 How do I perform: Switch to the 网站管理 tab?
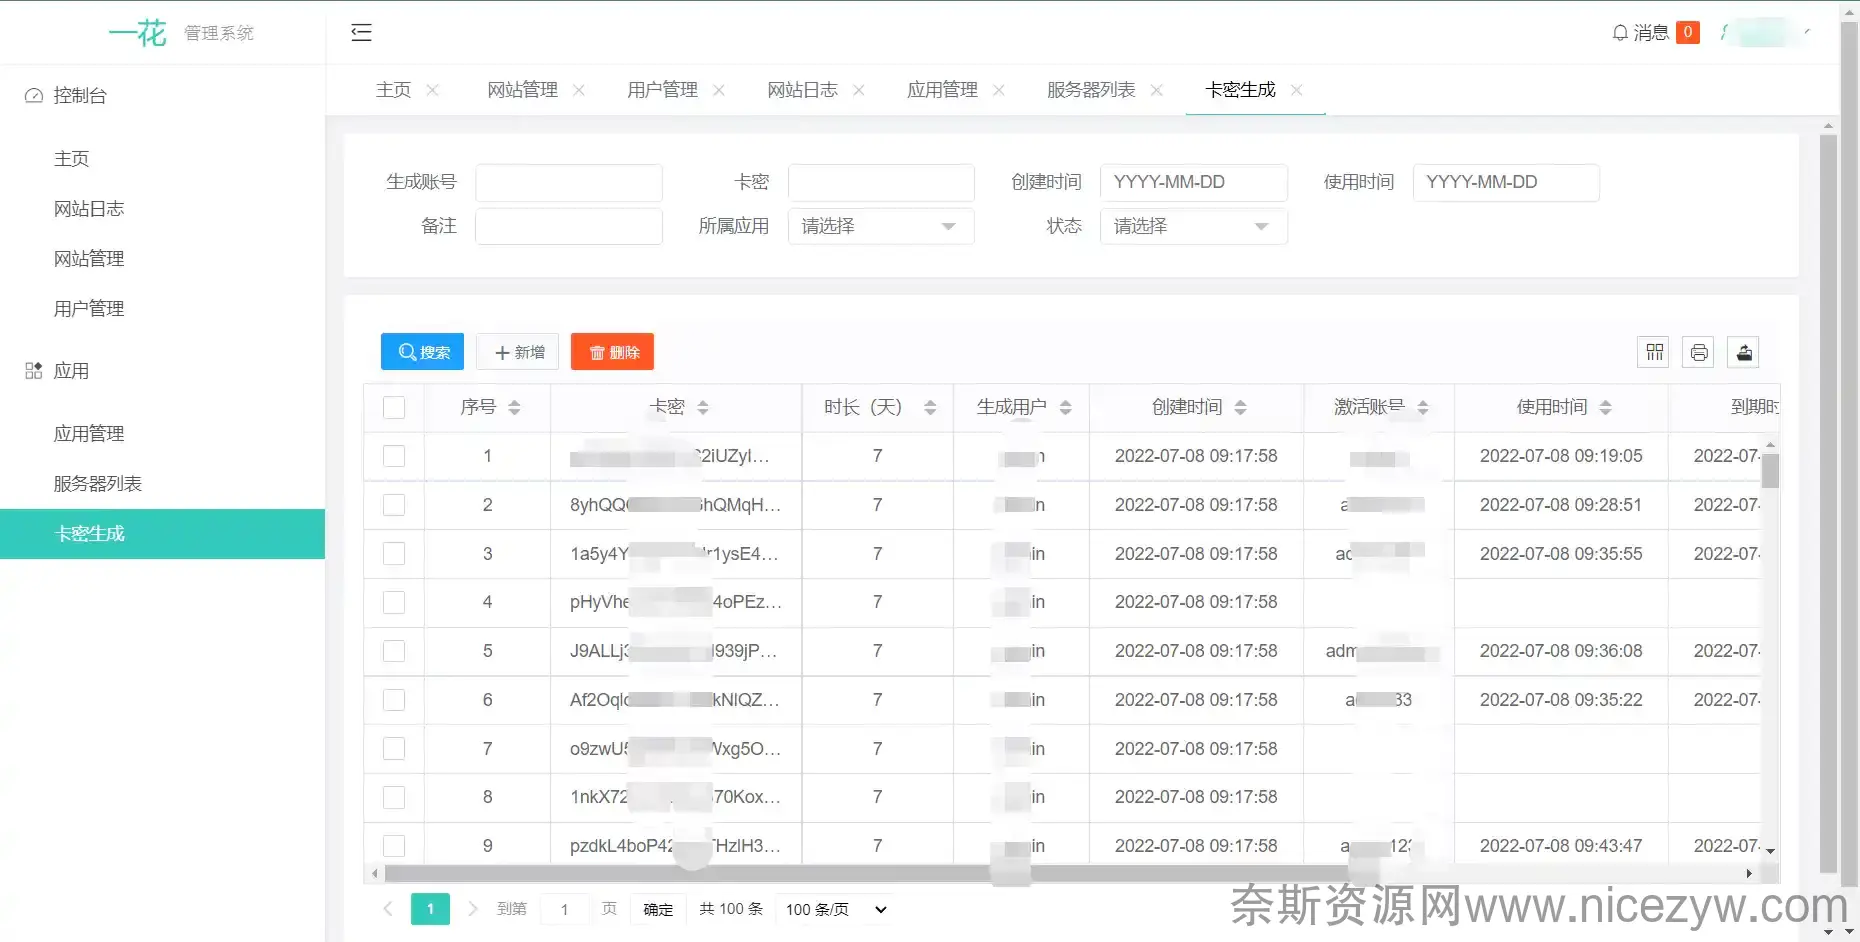pyautogui.click(x=522, y=90)
